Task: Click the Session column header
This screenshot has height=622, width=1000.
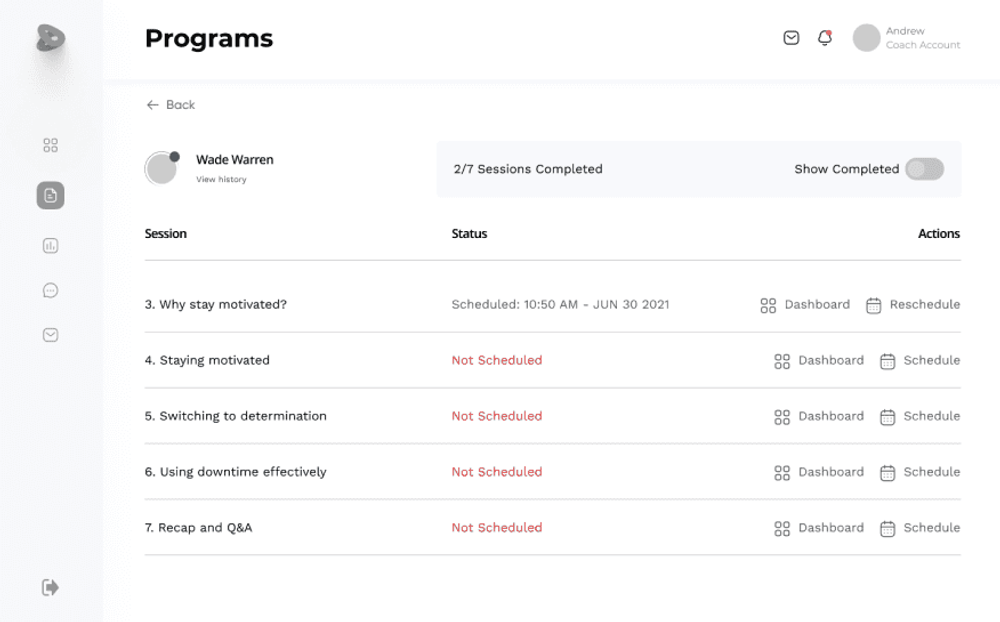Action: pos(166,233)
